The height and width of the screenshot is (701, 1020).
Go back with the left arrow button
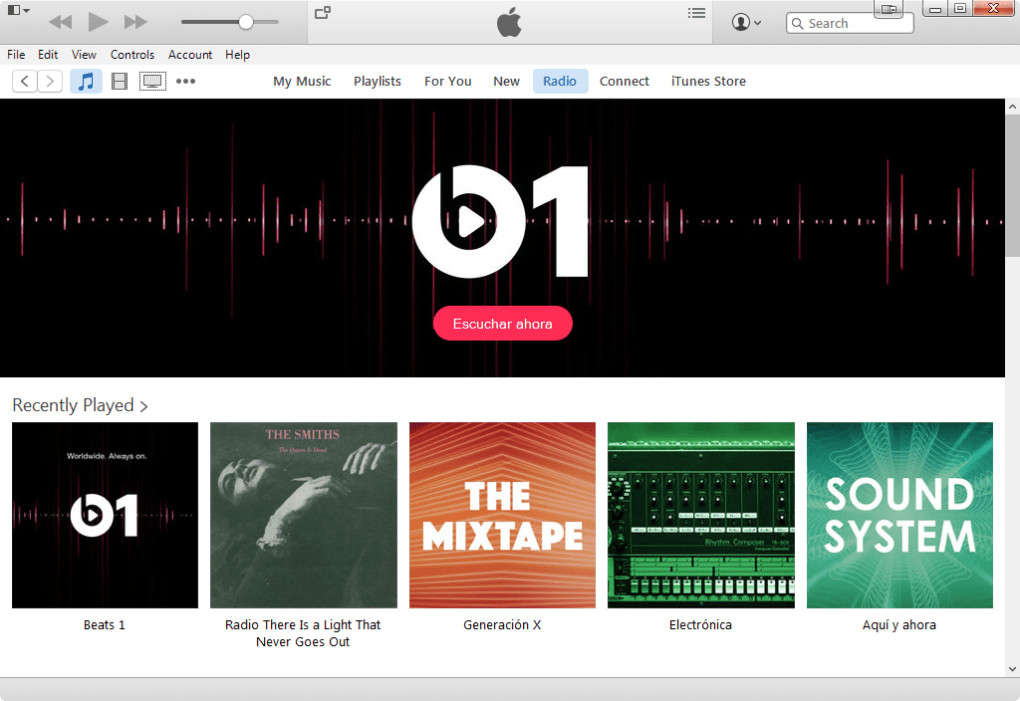pos(25,81)
